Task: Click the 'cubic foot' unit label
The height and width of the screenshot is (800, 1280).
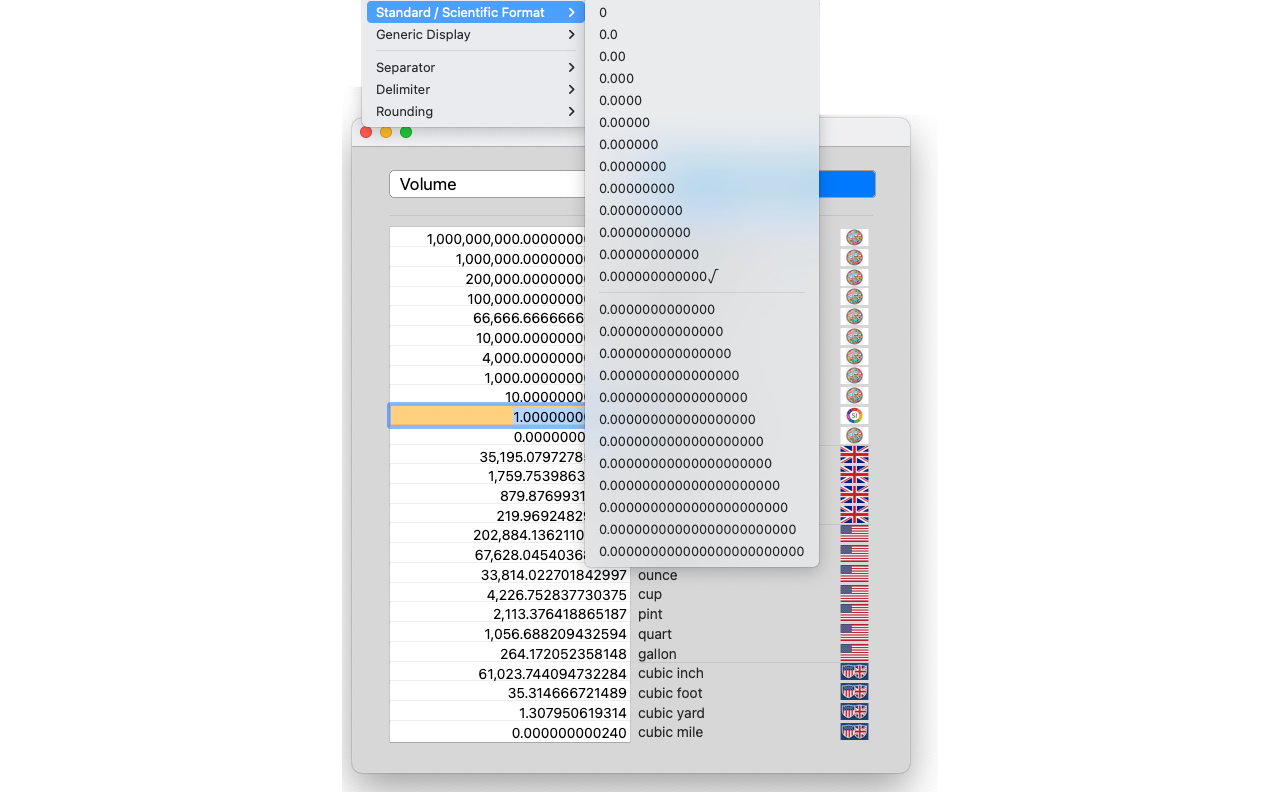Action: click(x=670, y=693)
